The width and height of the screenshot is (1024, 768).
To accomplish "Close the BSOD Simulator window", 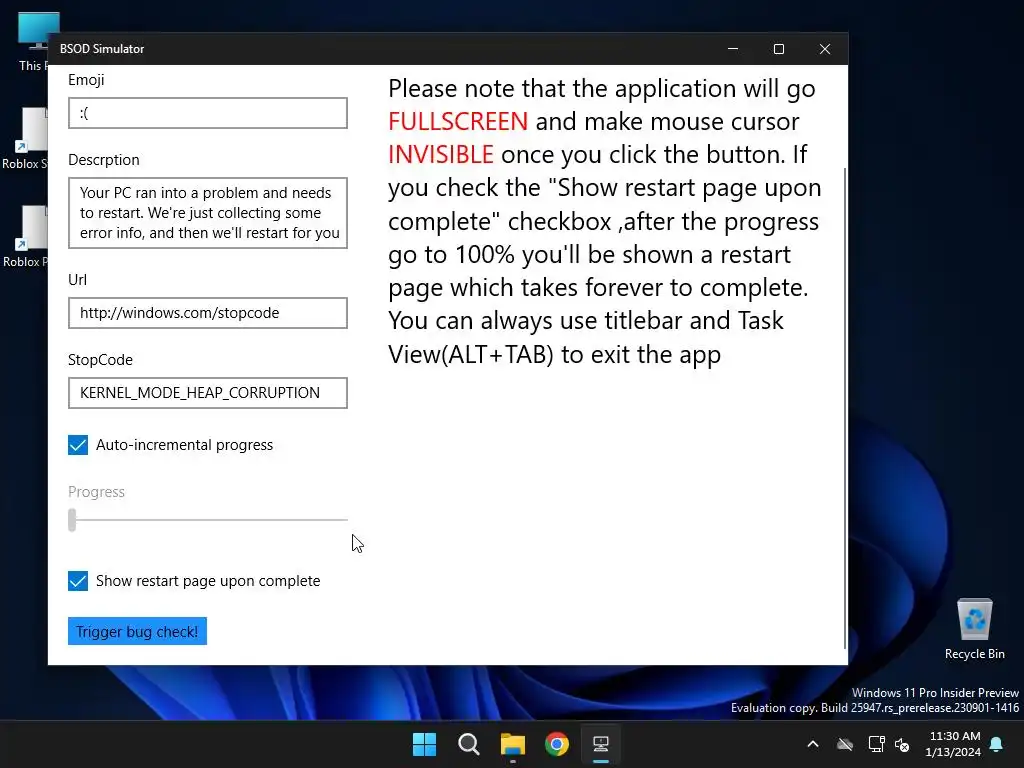I will pos(825,49).
